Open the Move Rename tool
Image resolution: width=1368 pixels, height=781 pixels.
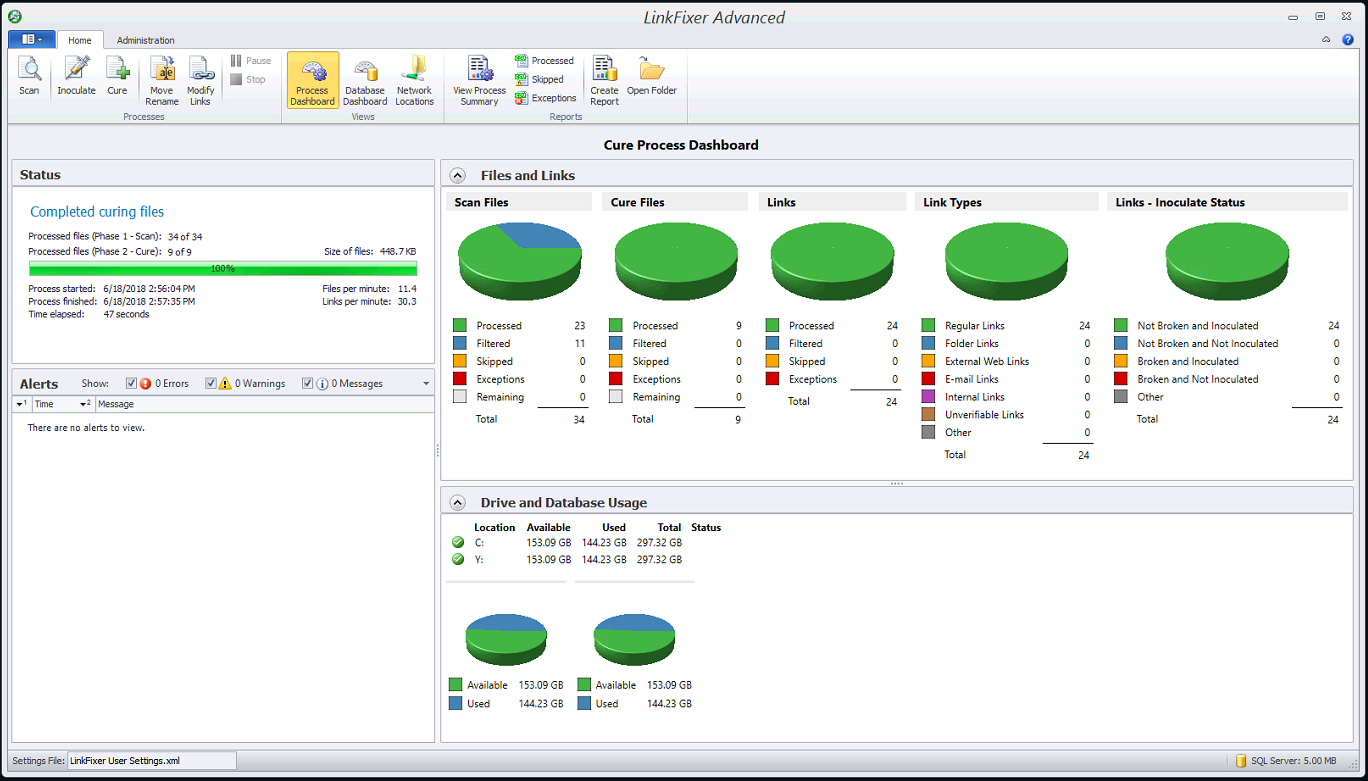click(162, 81)
